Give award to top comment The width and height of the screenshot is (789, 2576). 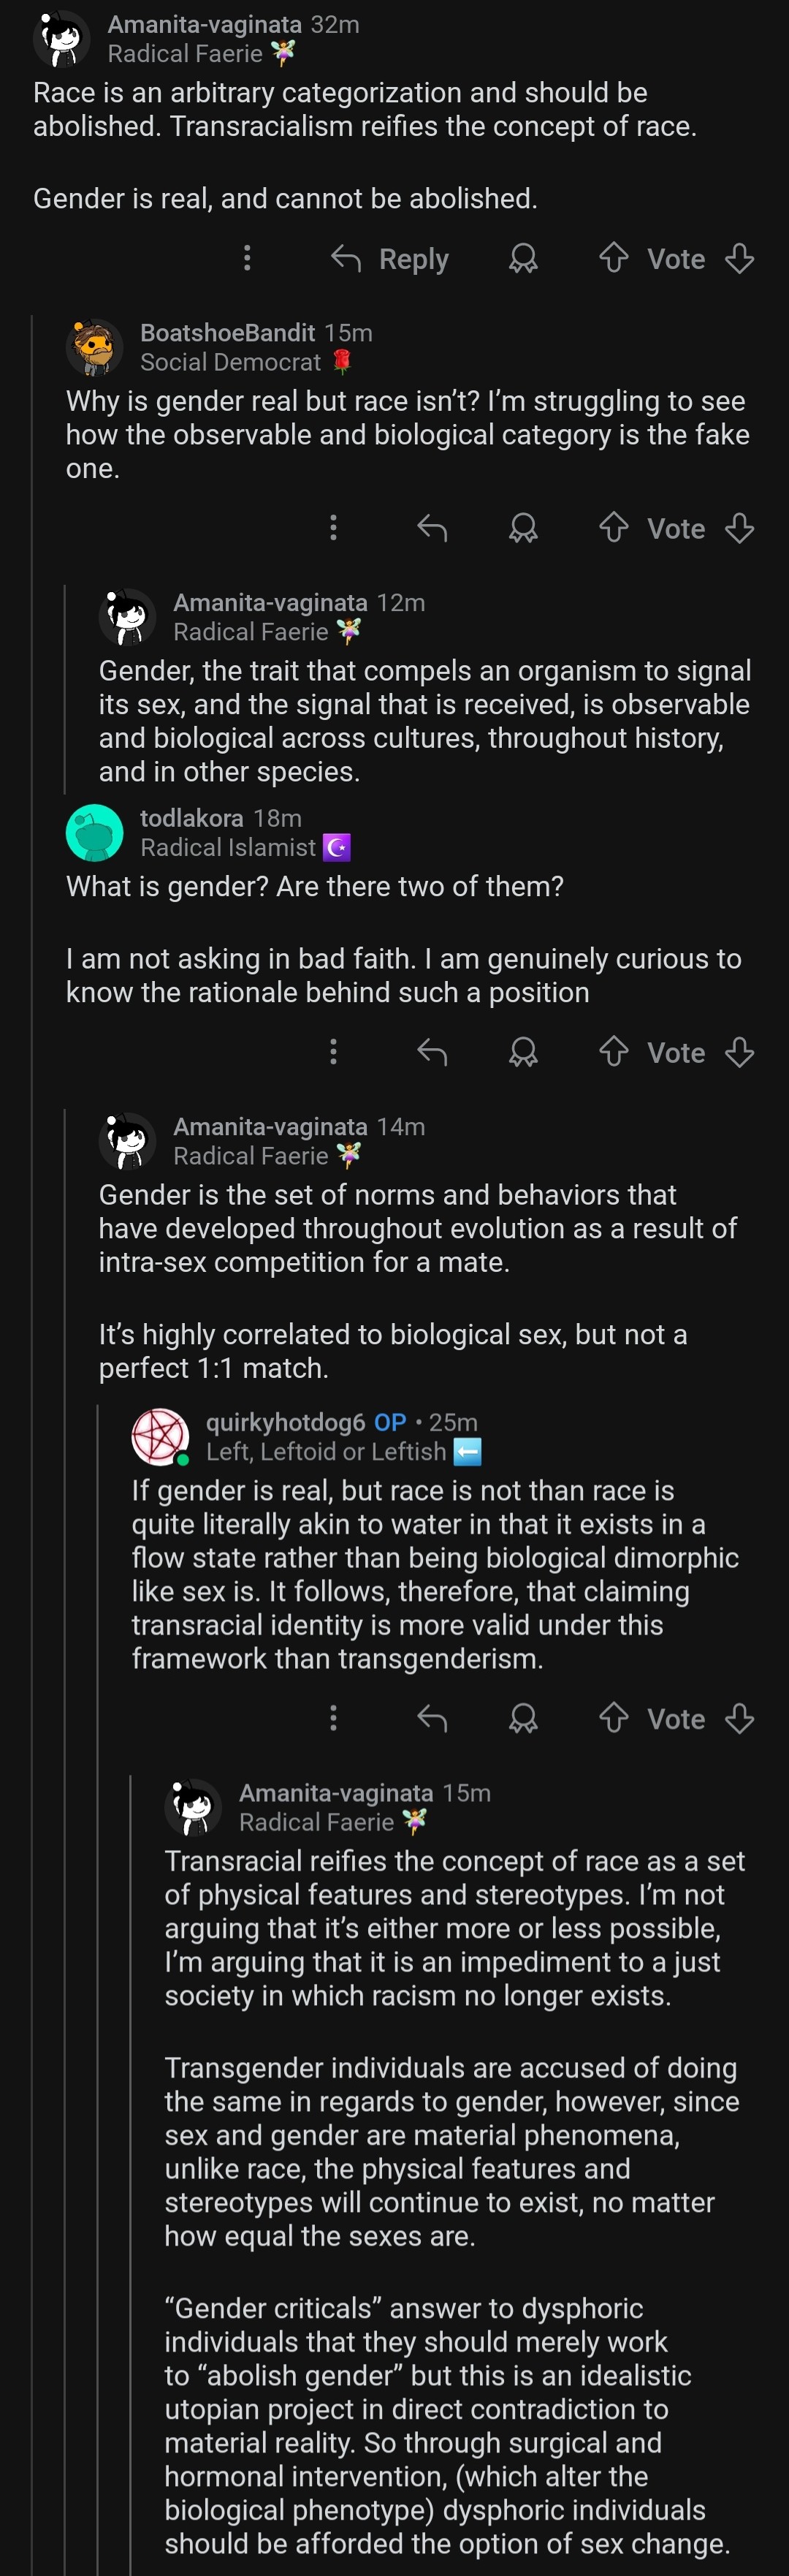[523, 259]
